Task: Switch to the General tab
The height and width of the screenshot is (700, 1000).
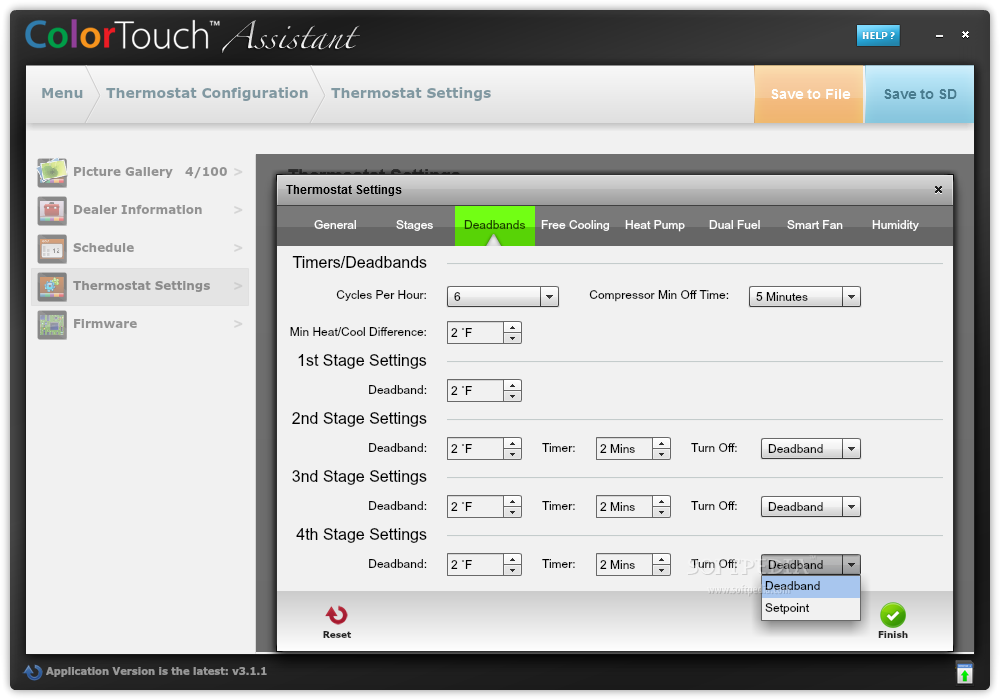Action: pos(335,225)
